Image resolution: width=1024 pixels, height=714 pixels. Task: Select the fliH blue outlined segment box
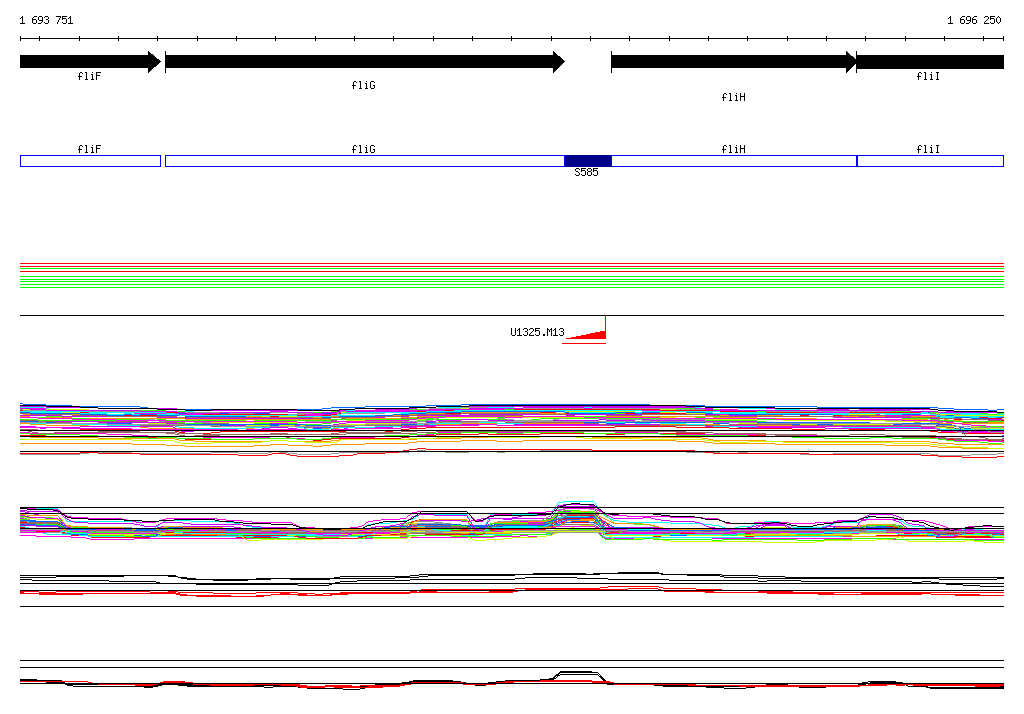coord(734,161)
